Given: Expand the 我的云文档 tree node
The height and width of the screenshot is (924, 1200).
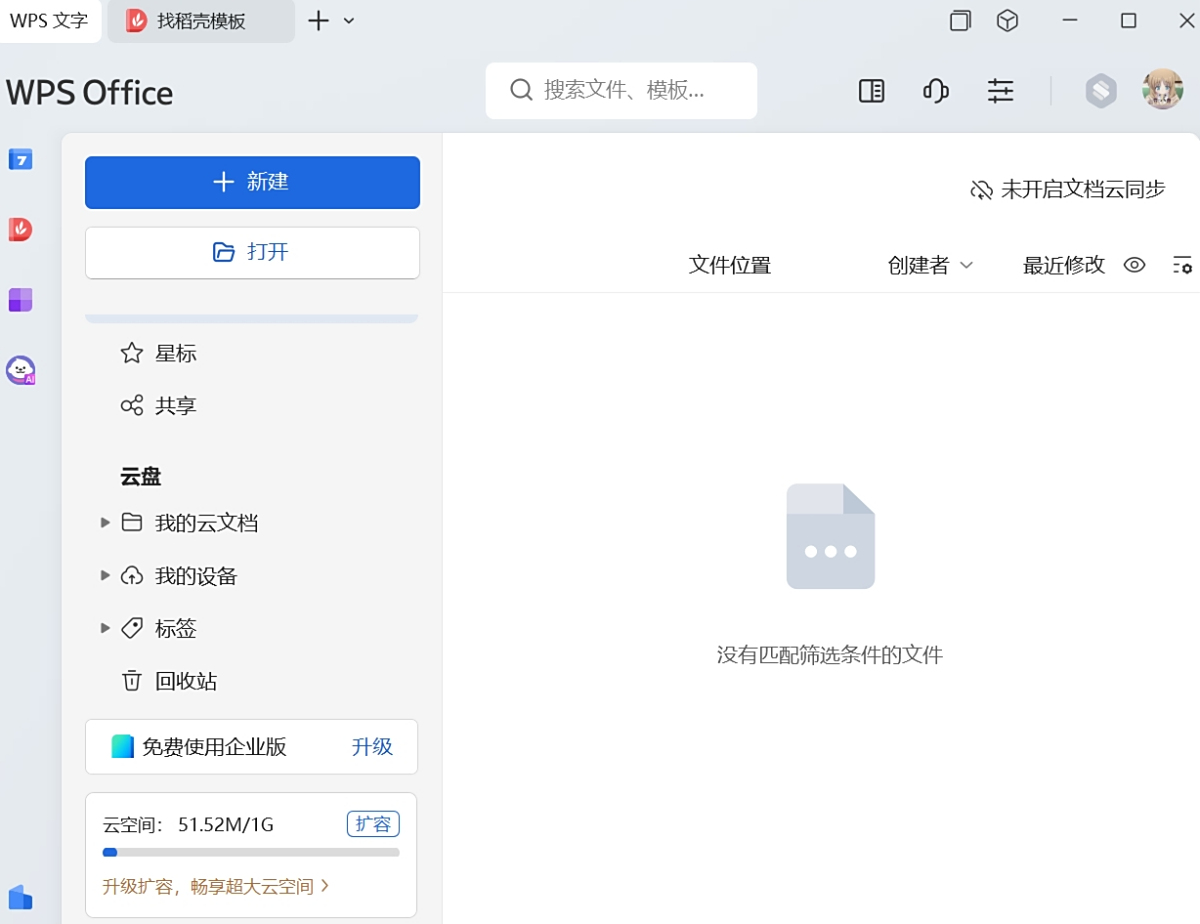Looking at the screenshot, I should 105,522.
